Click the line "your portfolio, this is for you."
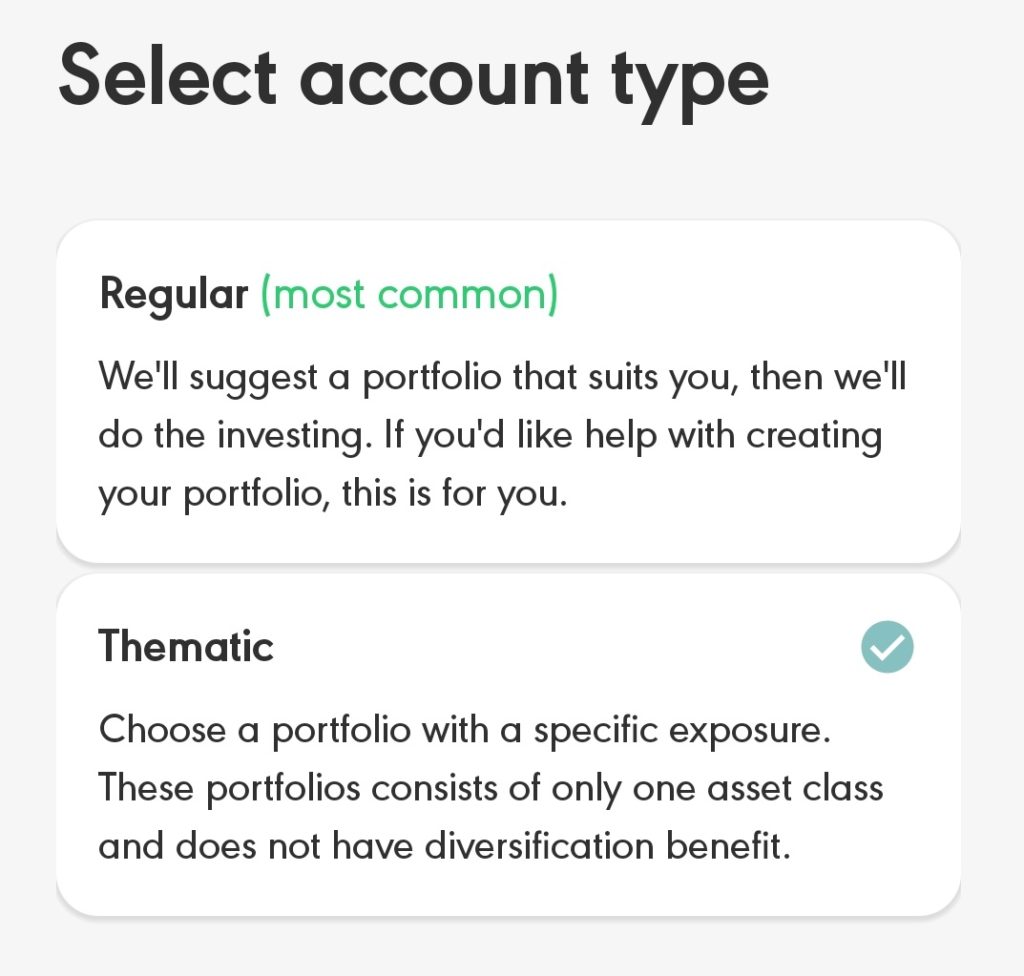Screen dimensions: 1024x976 tap(333, 495)
